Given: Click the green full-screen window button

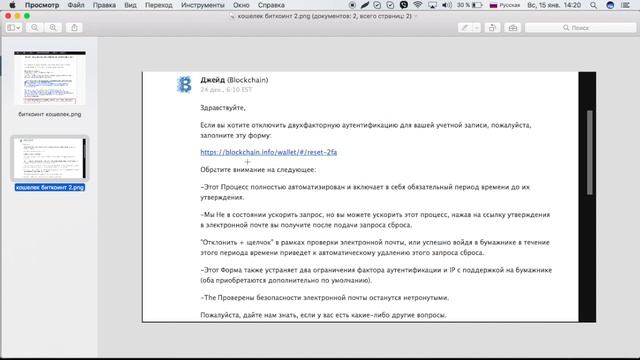Looking at the screenshot, I should pos(27,16).
